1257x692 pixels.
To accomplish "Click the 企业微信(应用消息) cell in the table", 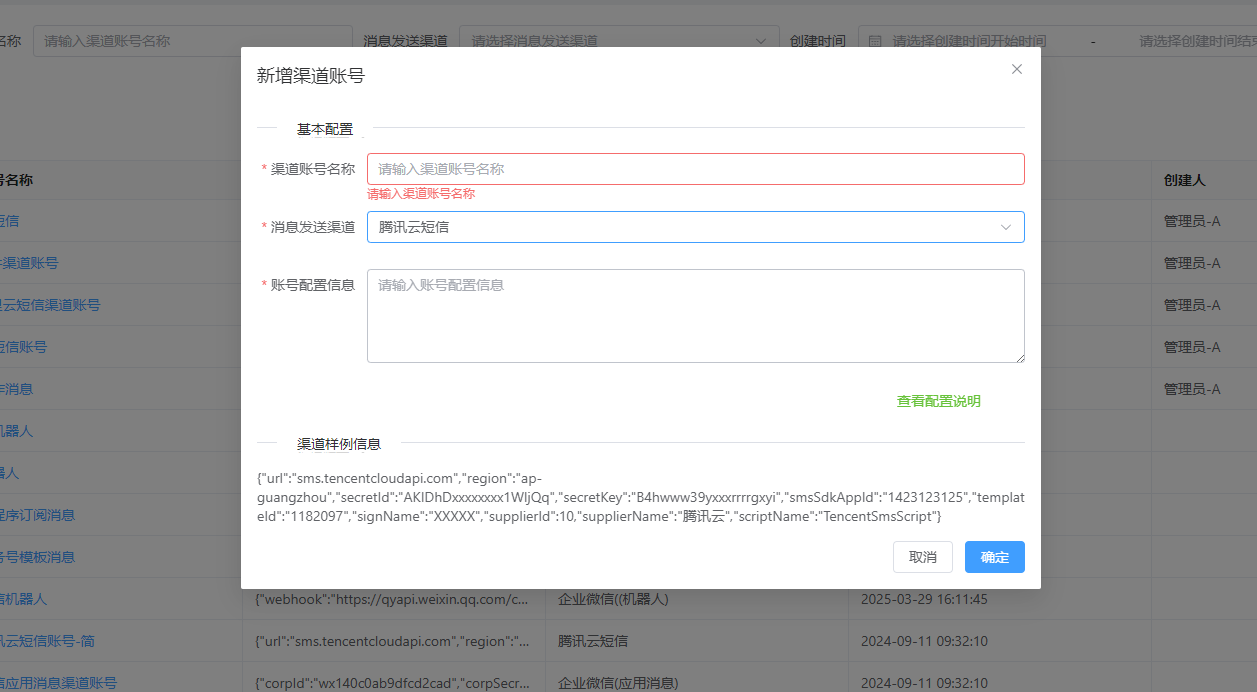I will [618, 683].
